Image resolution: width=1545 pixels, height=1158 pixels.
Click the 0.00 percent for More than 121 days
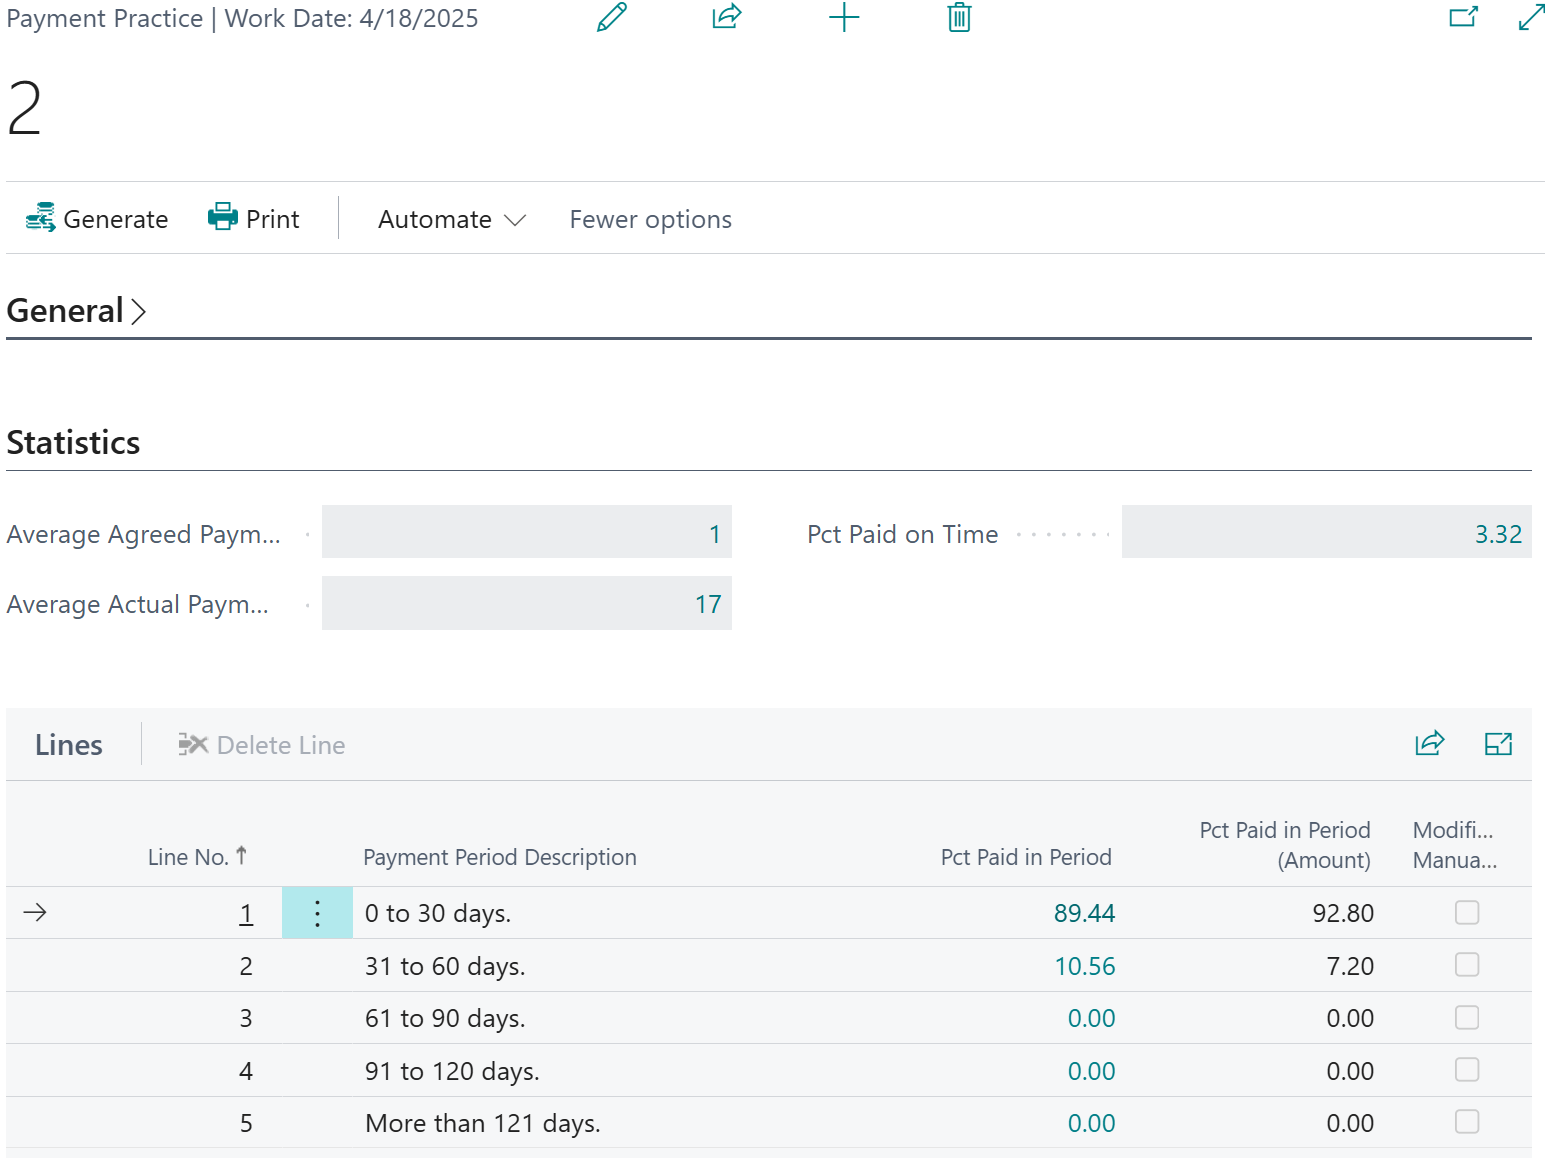coord(1091,1123)
